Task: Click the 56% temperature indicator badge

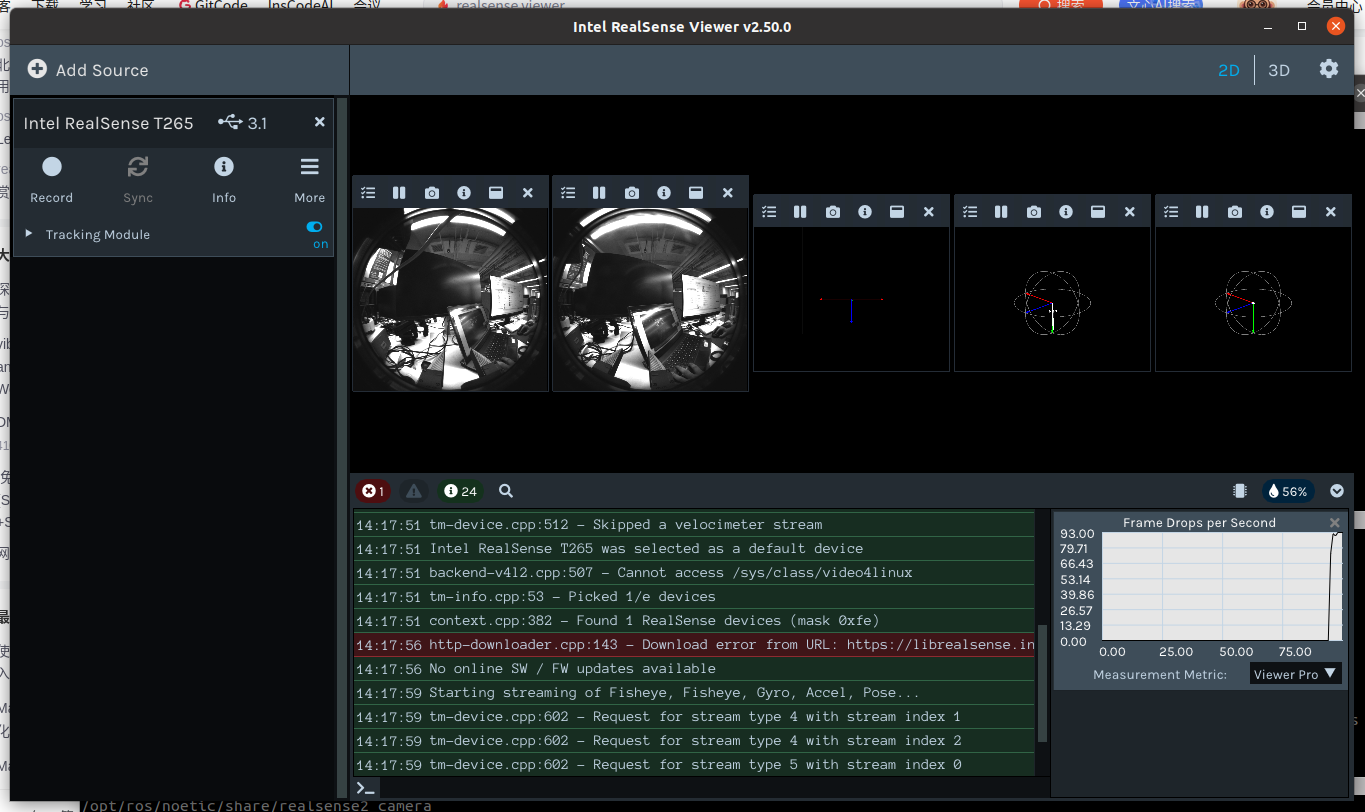Action: click(1288, 491)
